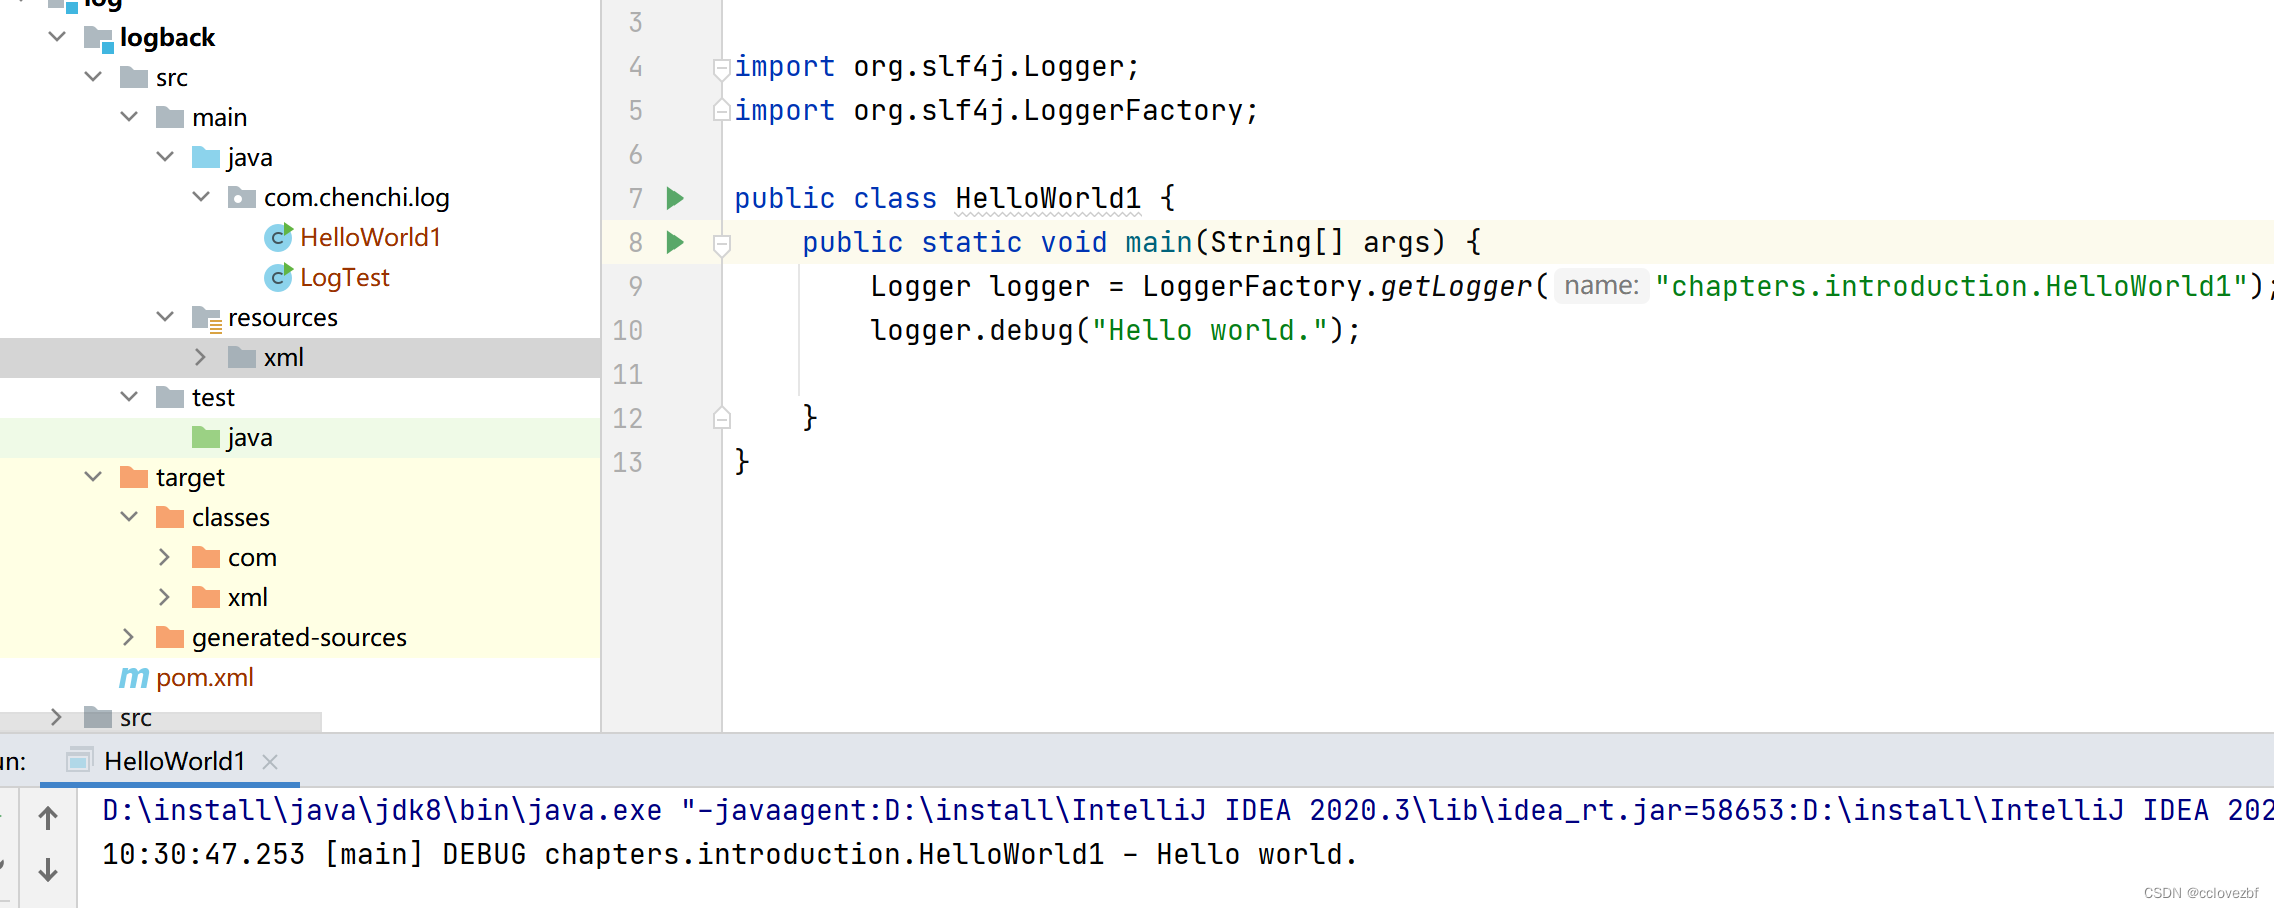Click line number 10 in gutter
This screenshot has height=908, width=2274.
coord(628,330)
